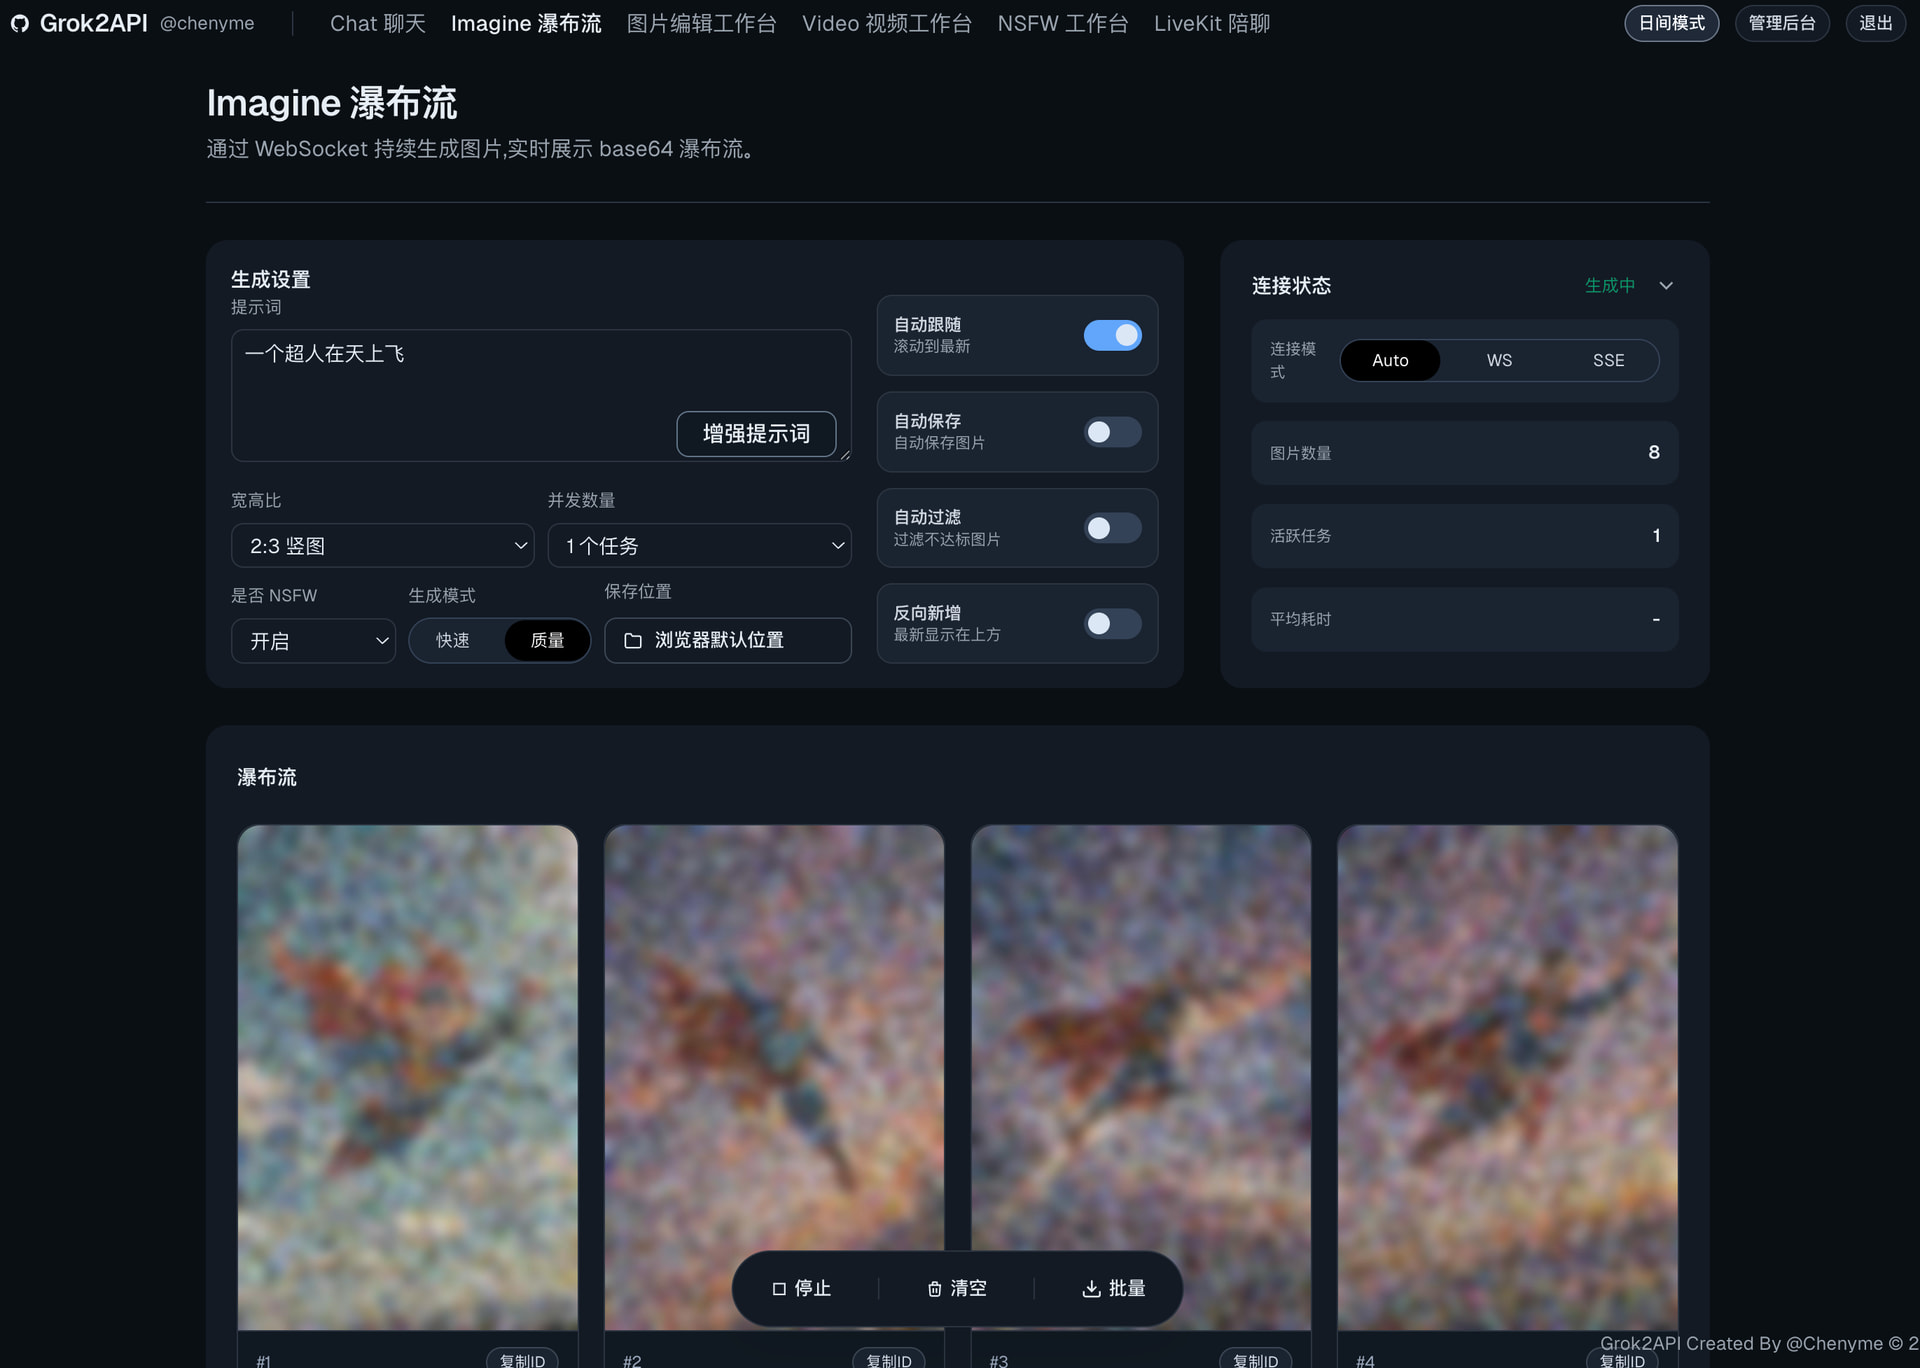
Task: Open 管理后台 admin console
Action: click(1781, 23)
